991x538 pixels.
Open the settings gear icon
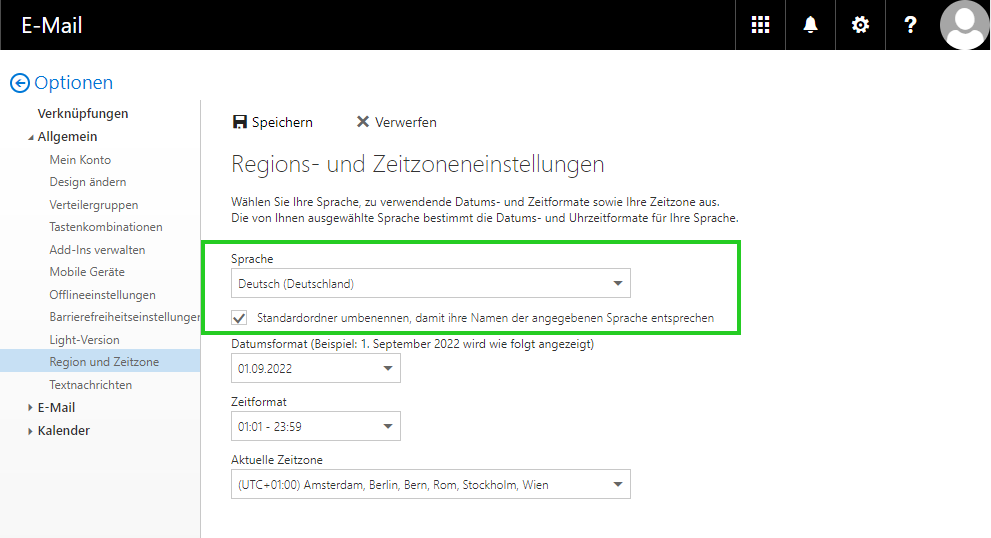(860, 25)
